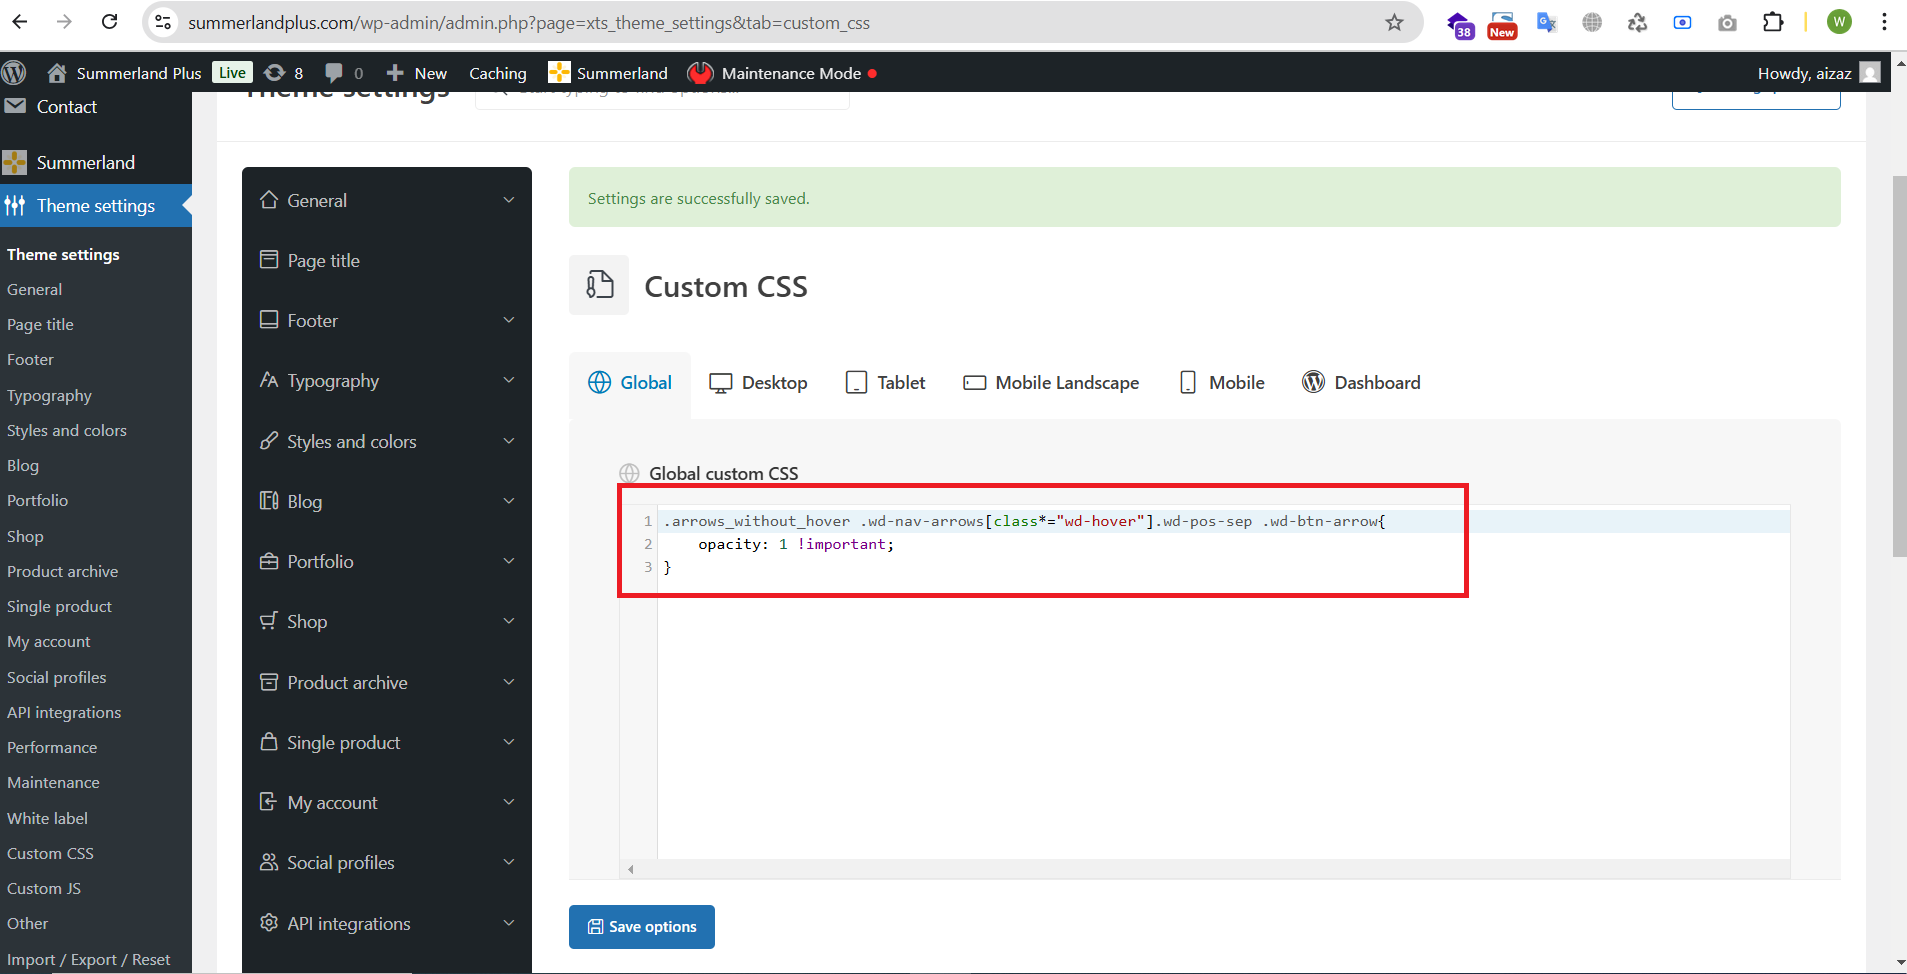Switch to the Desktop CSS tab
The width and height of the screenshot is (1907, 974).
click(758, 383)
